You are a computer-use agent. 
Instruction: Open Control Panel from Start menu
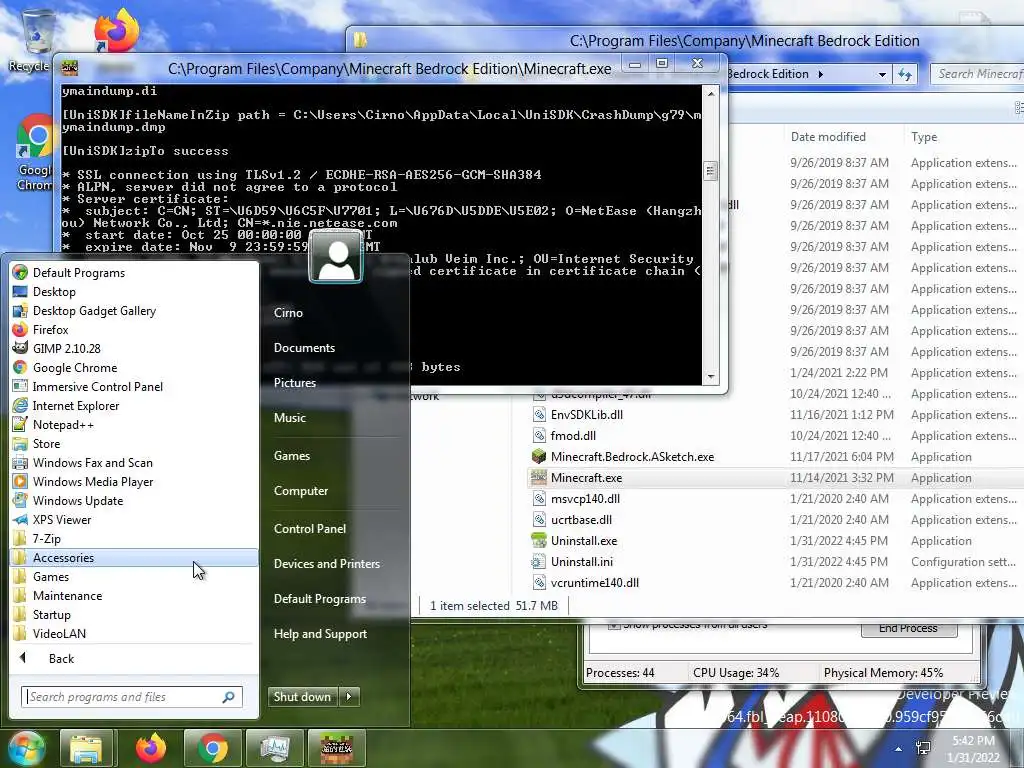[x=310, y=529]
